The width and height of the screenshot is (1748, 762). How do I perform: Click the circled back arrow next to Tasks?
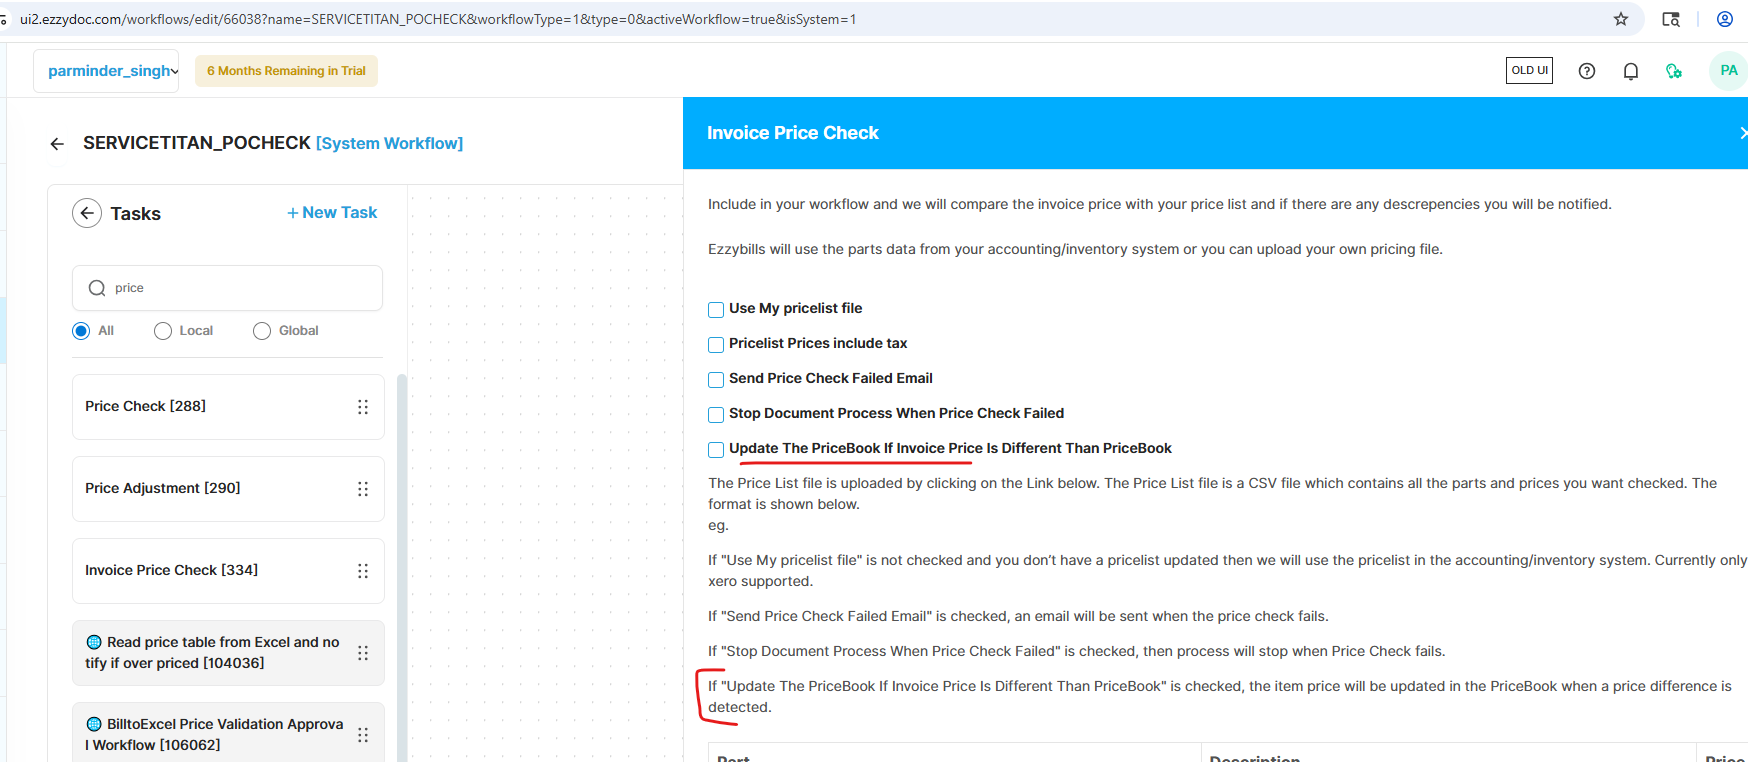click(x=87, y=213)
